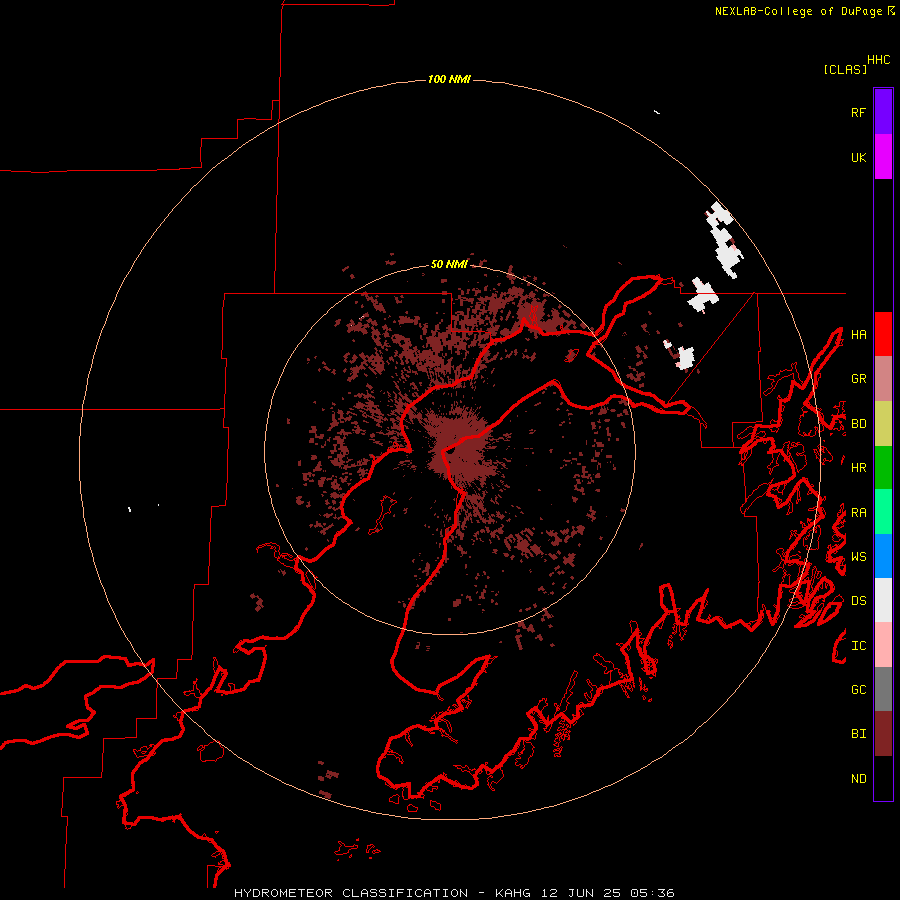900x900 pixels.
Task: Click the KAHG station identifier
Action: (513, 893)
